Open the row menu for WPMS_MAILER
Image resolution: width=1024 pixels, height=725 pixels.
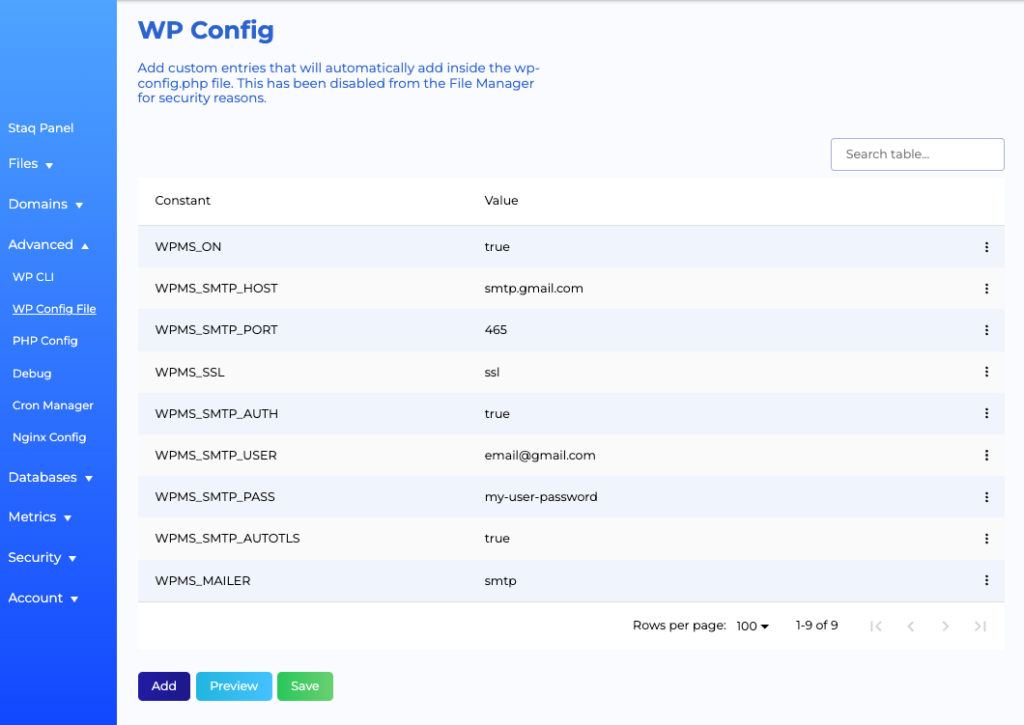(x=987, y=580)
